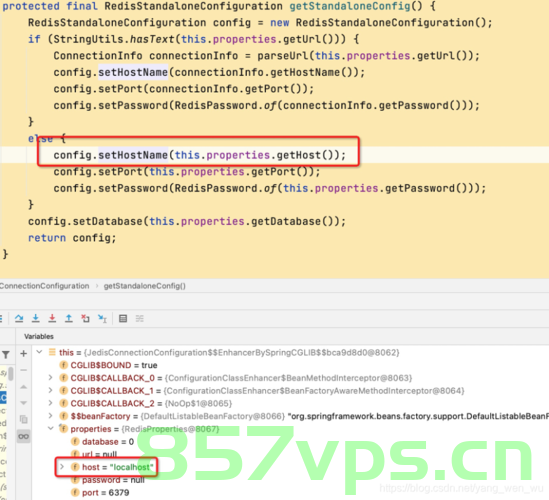The image size is (549, 500).
Task: Click the frames panel vertical scrollbar
Action: tap(11, 374)
